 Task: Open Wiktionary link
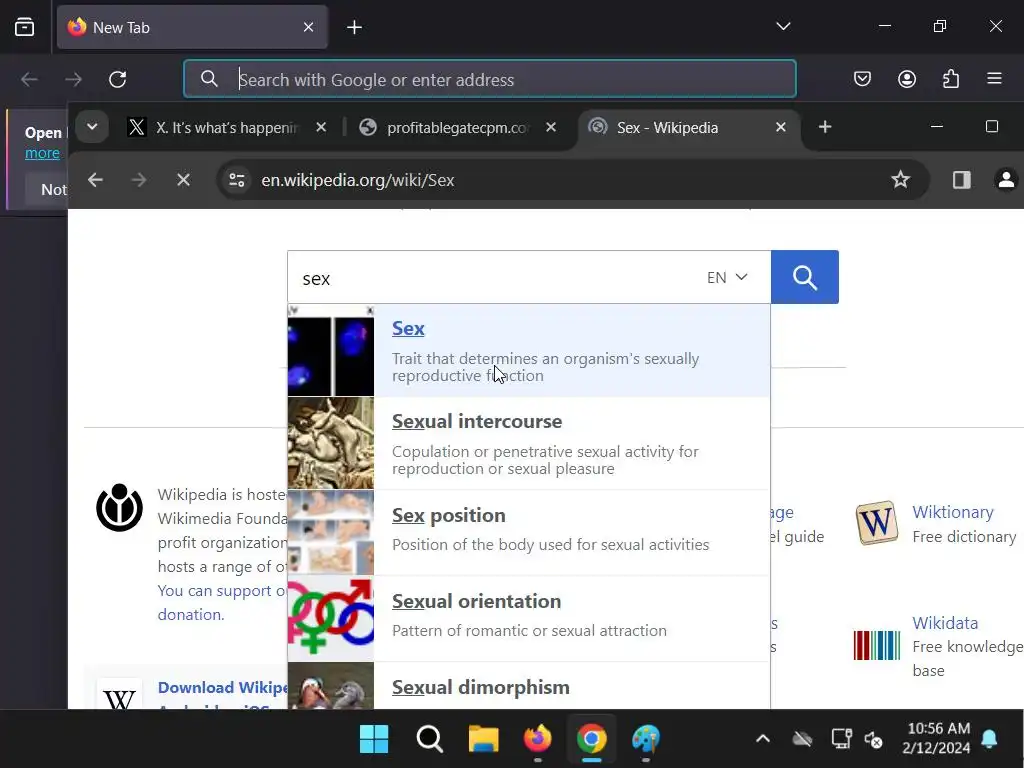point(953,513)
